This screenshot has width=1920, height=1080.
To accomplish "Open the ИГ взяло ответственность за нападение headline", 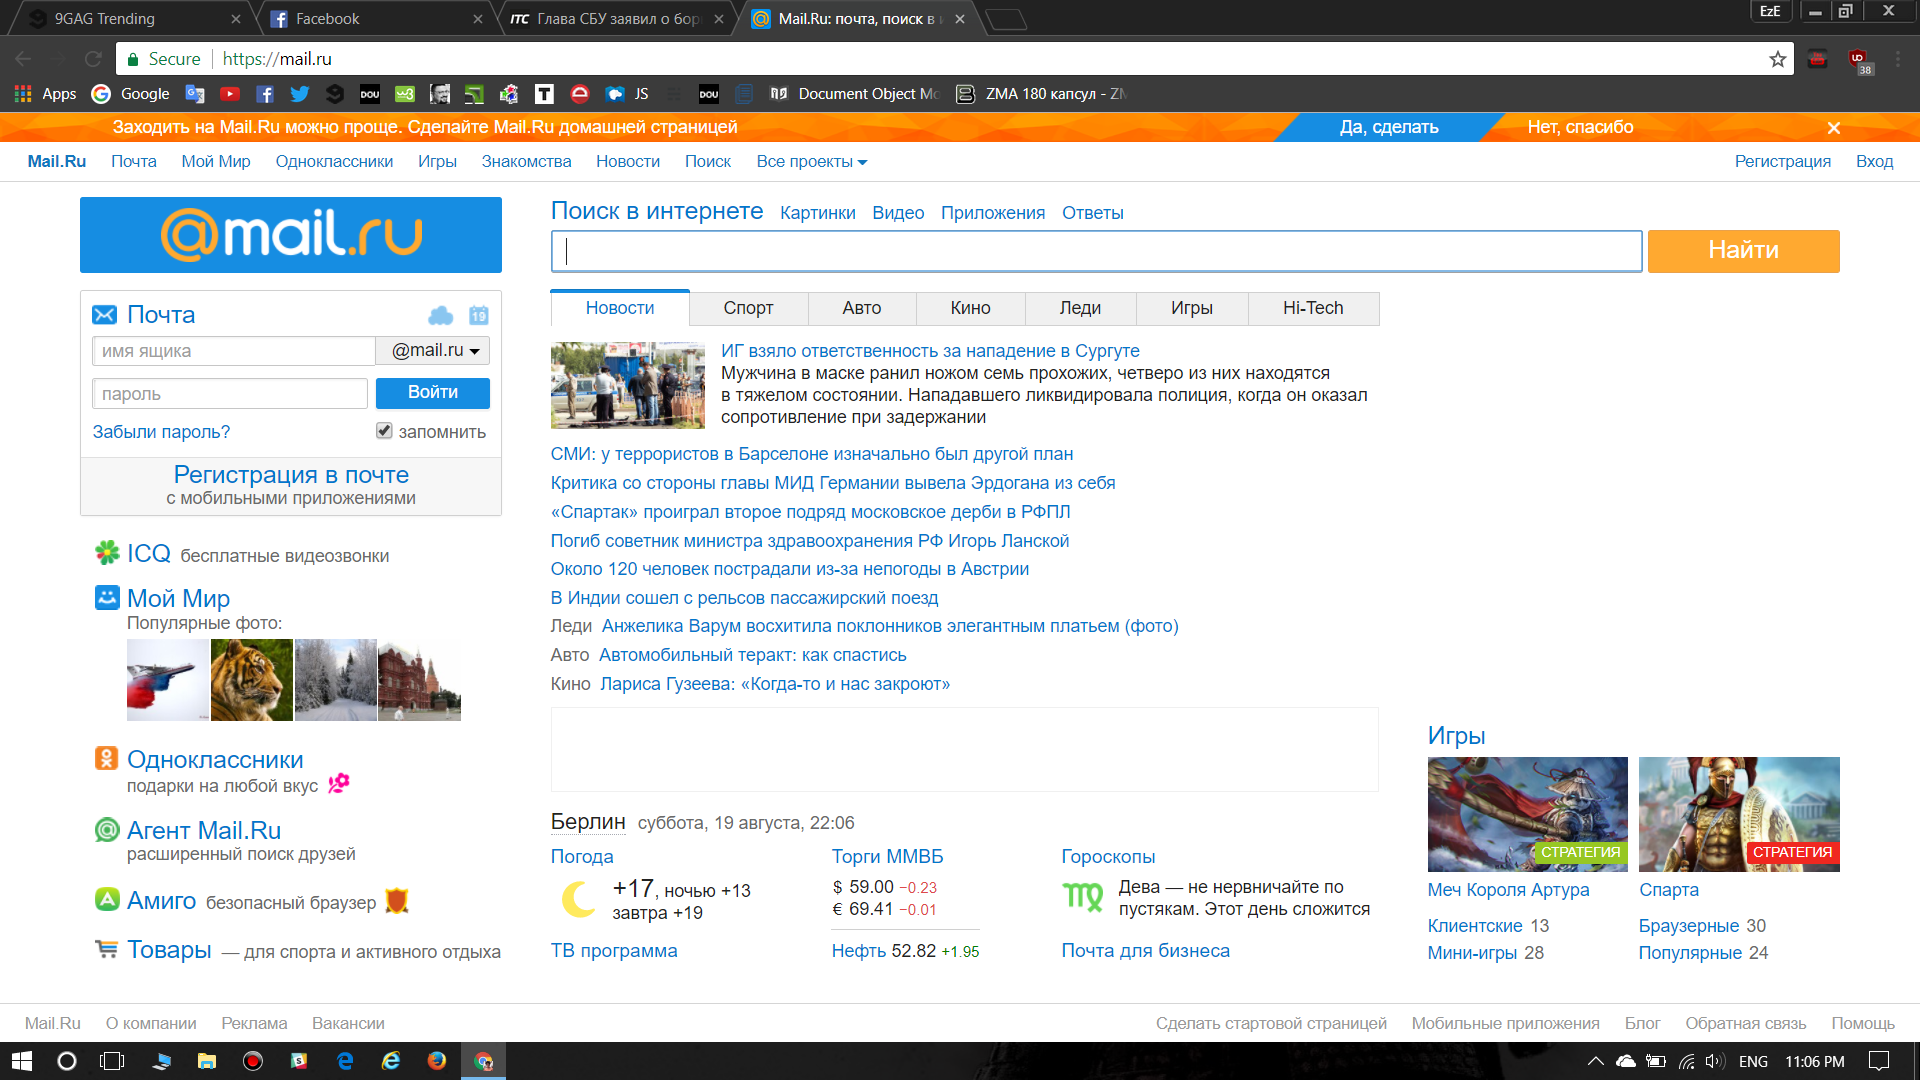I will coord(930,351).
